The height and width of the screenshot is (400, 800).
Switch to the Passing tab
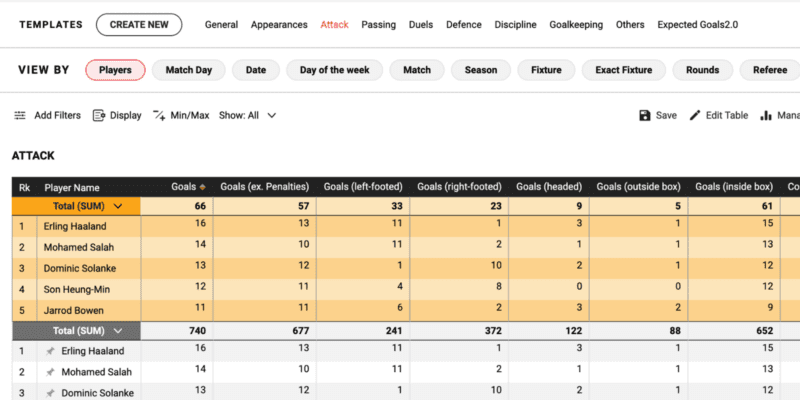[378, 24]
